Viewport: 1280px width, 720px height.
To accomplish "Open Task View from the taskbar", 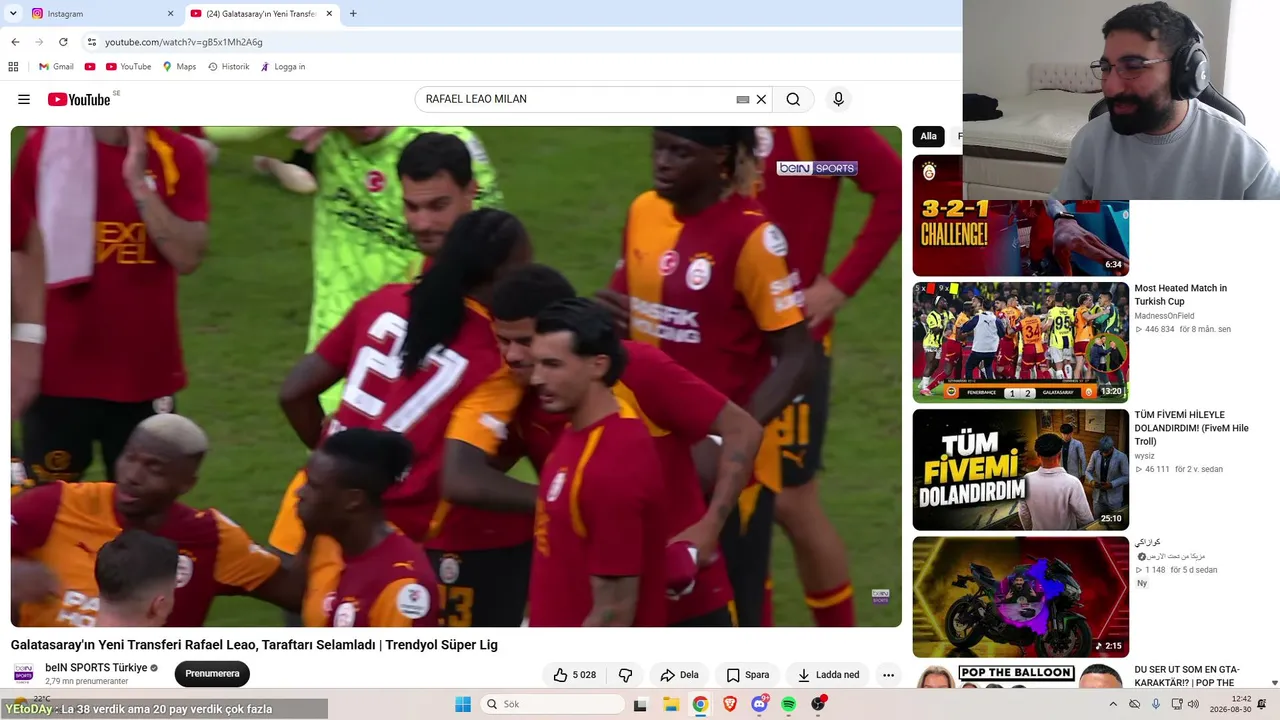I will click(x=640, y=704).
